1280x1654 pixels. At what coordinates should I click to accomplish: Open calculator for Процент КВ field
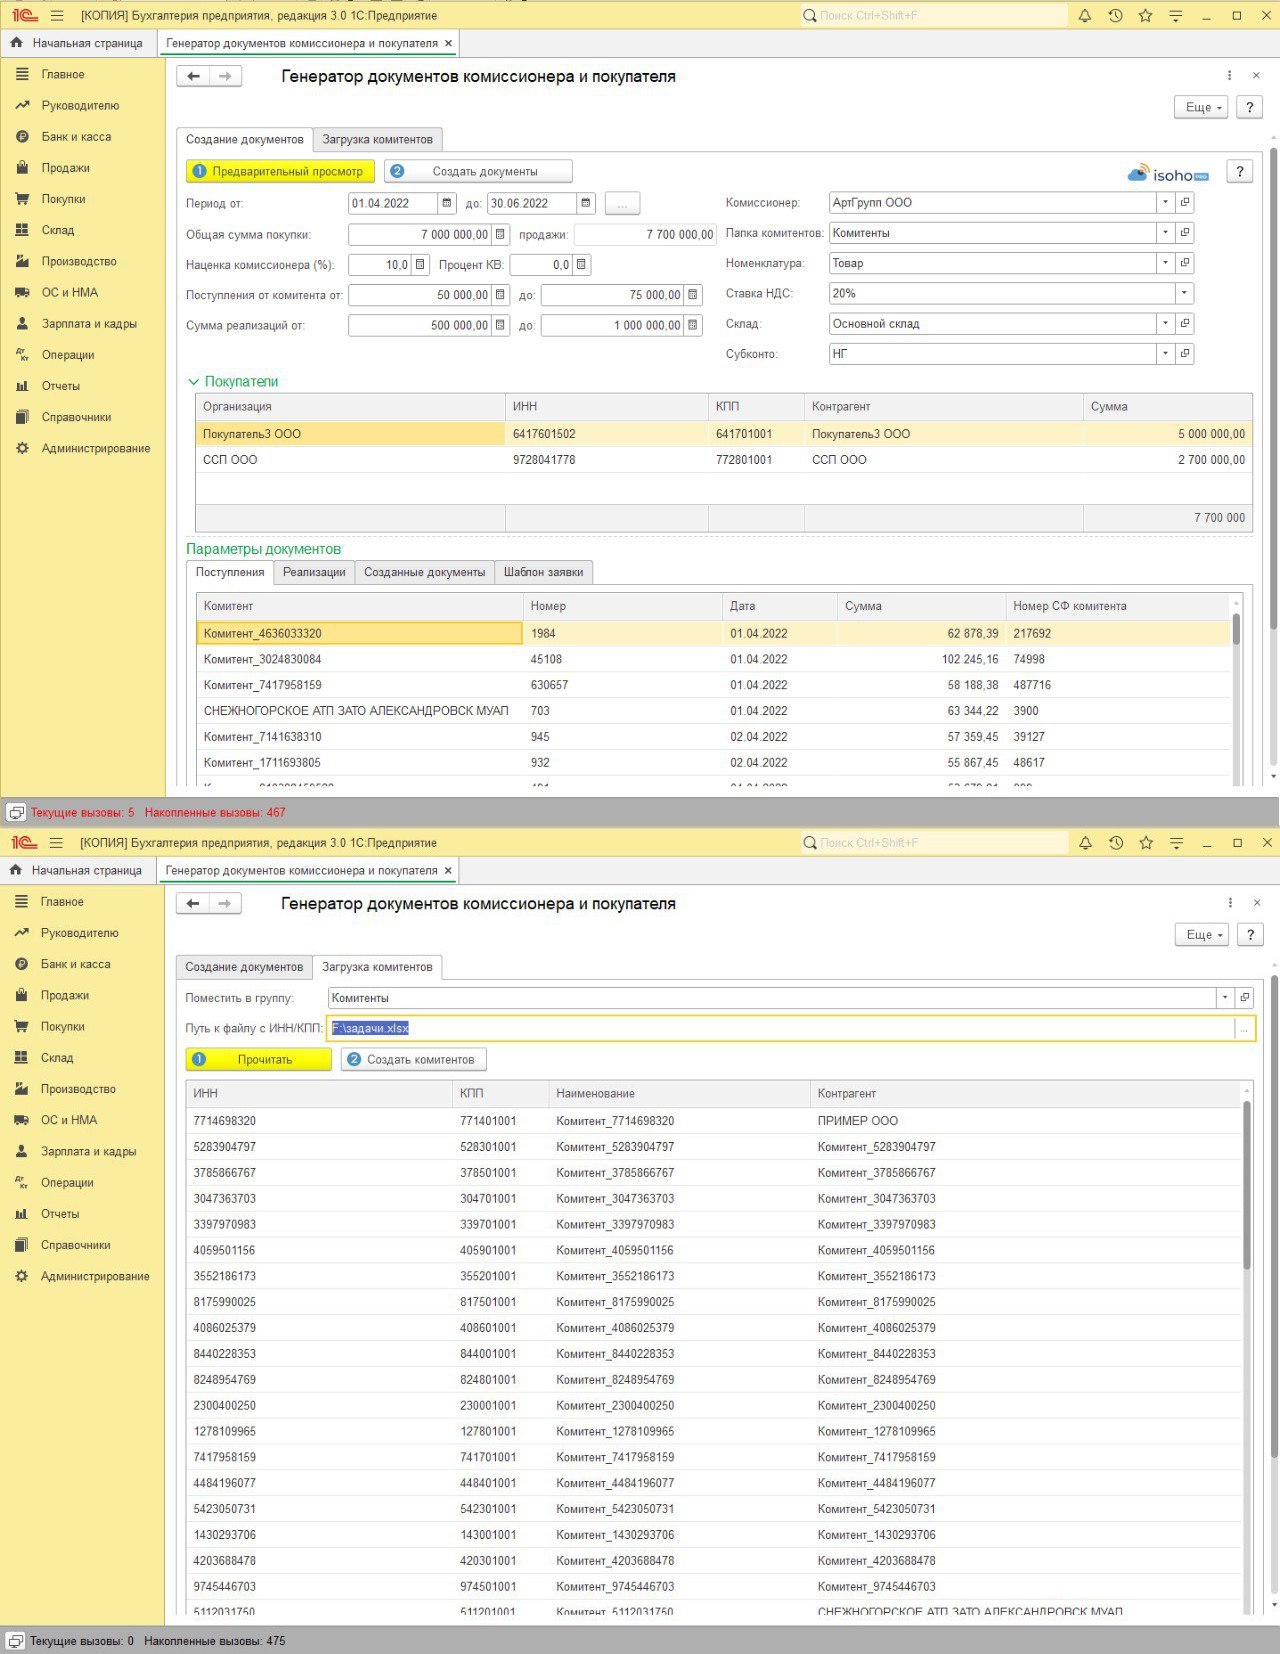click(581, 265)
